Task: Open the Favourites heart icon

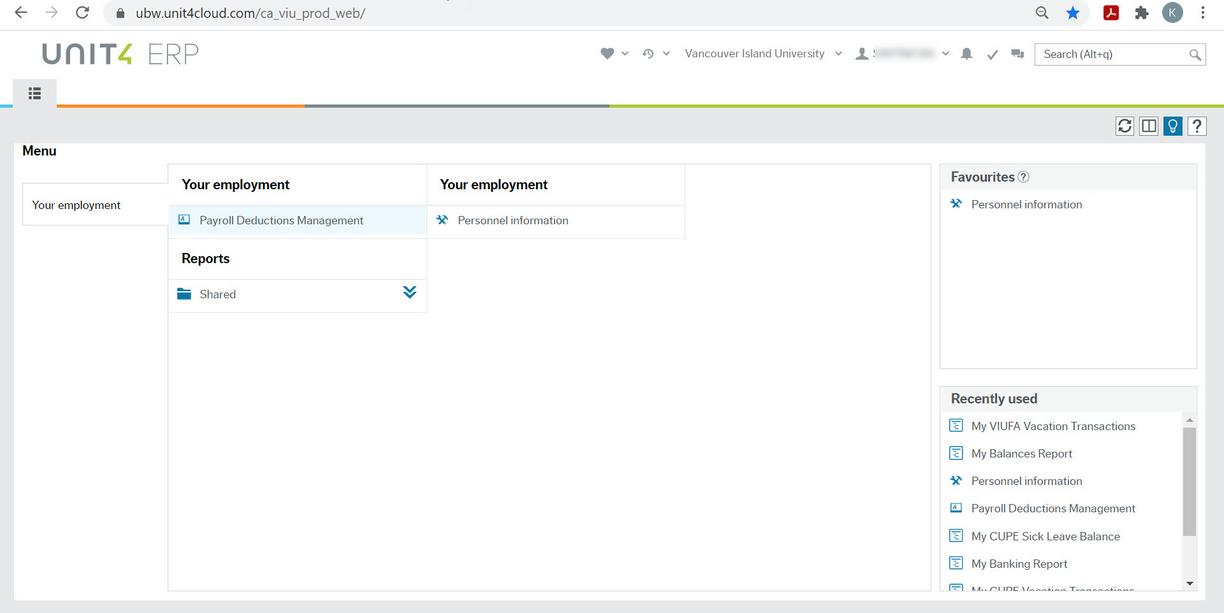Action: coord(608,53)
